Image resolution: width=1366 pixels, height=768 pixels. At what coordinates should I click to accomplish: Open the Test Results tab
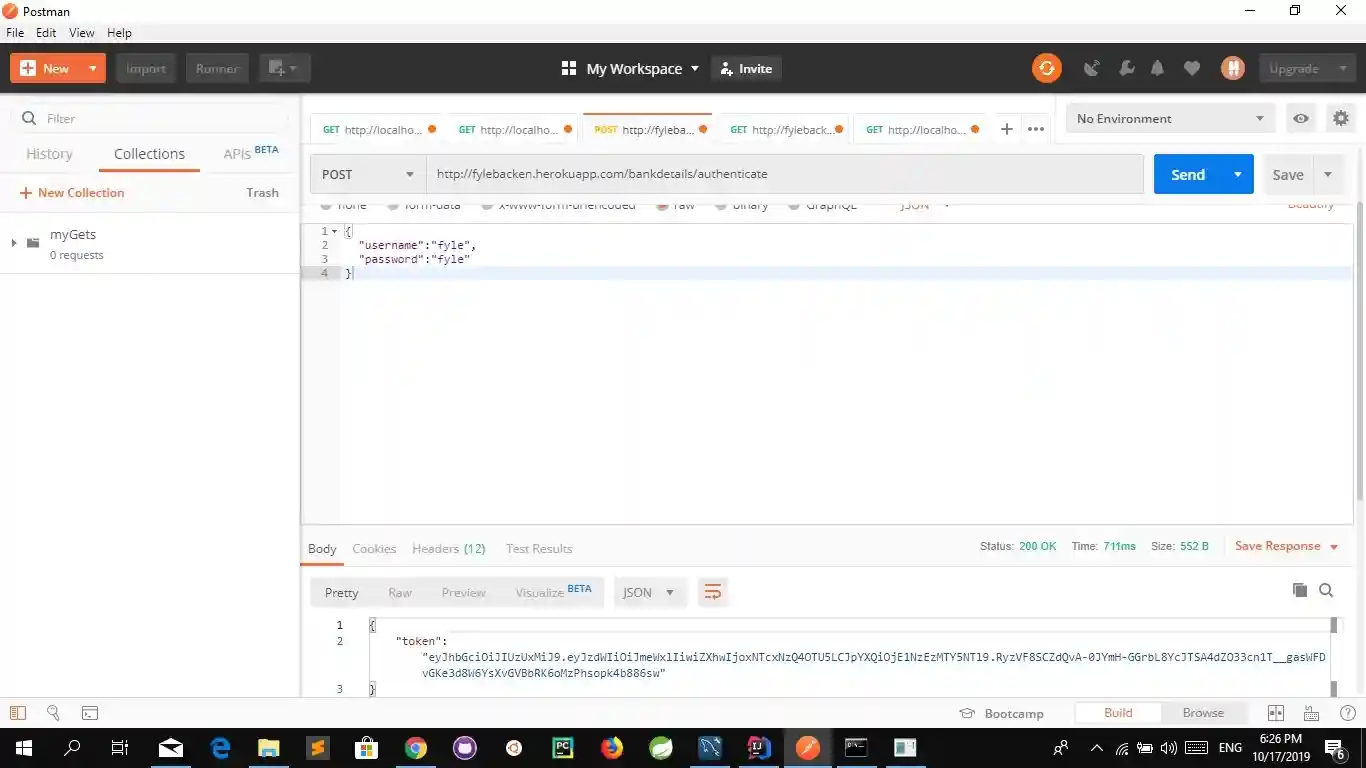coord(539,548)
